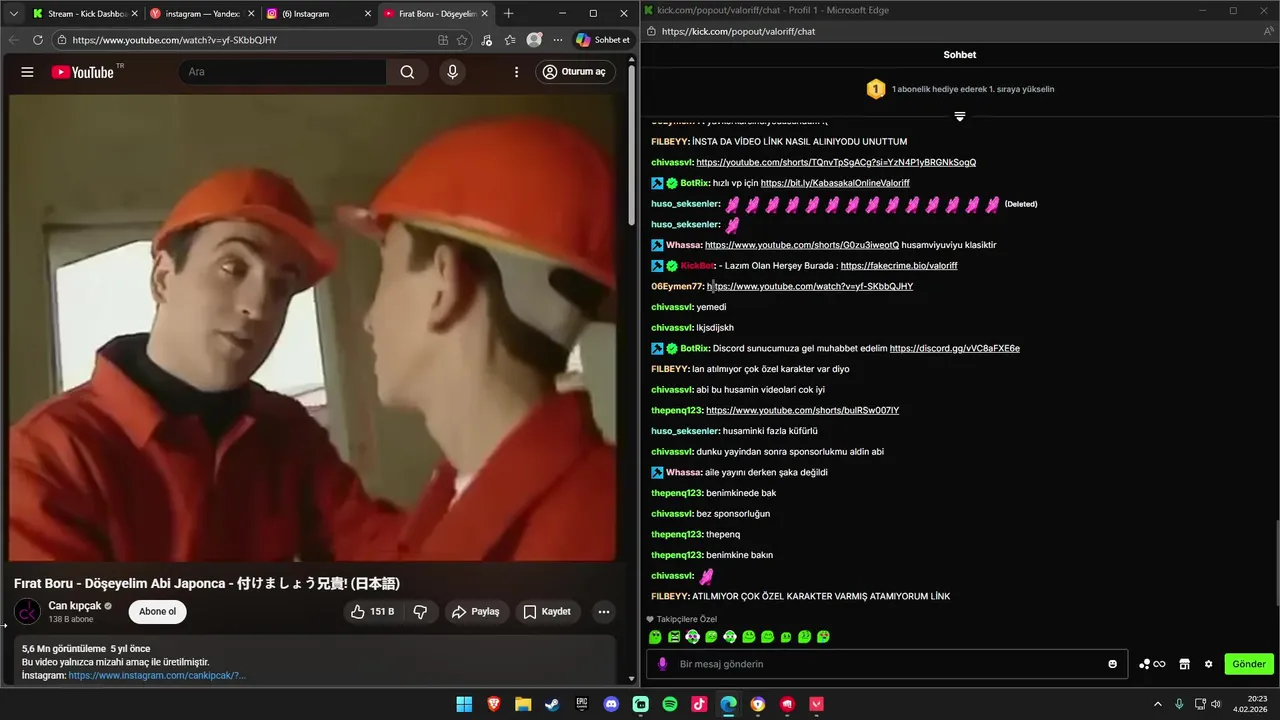Open Edge Copilot Sohbet et button

tap(602, 40)
